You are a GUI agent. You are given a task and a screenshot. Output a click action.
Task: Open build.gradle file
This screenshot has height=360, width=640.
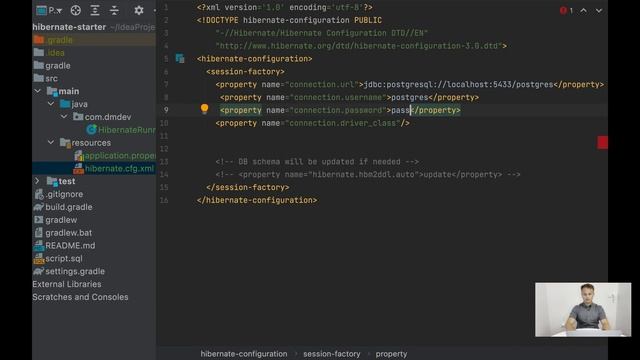coord(63,207)
